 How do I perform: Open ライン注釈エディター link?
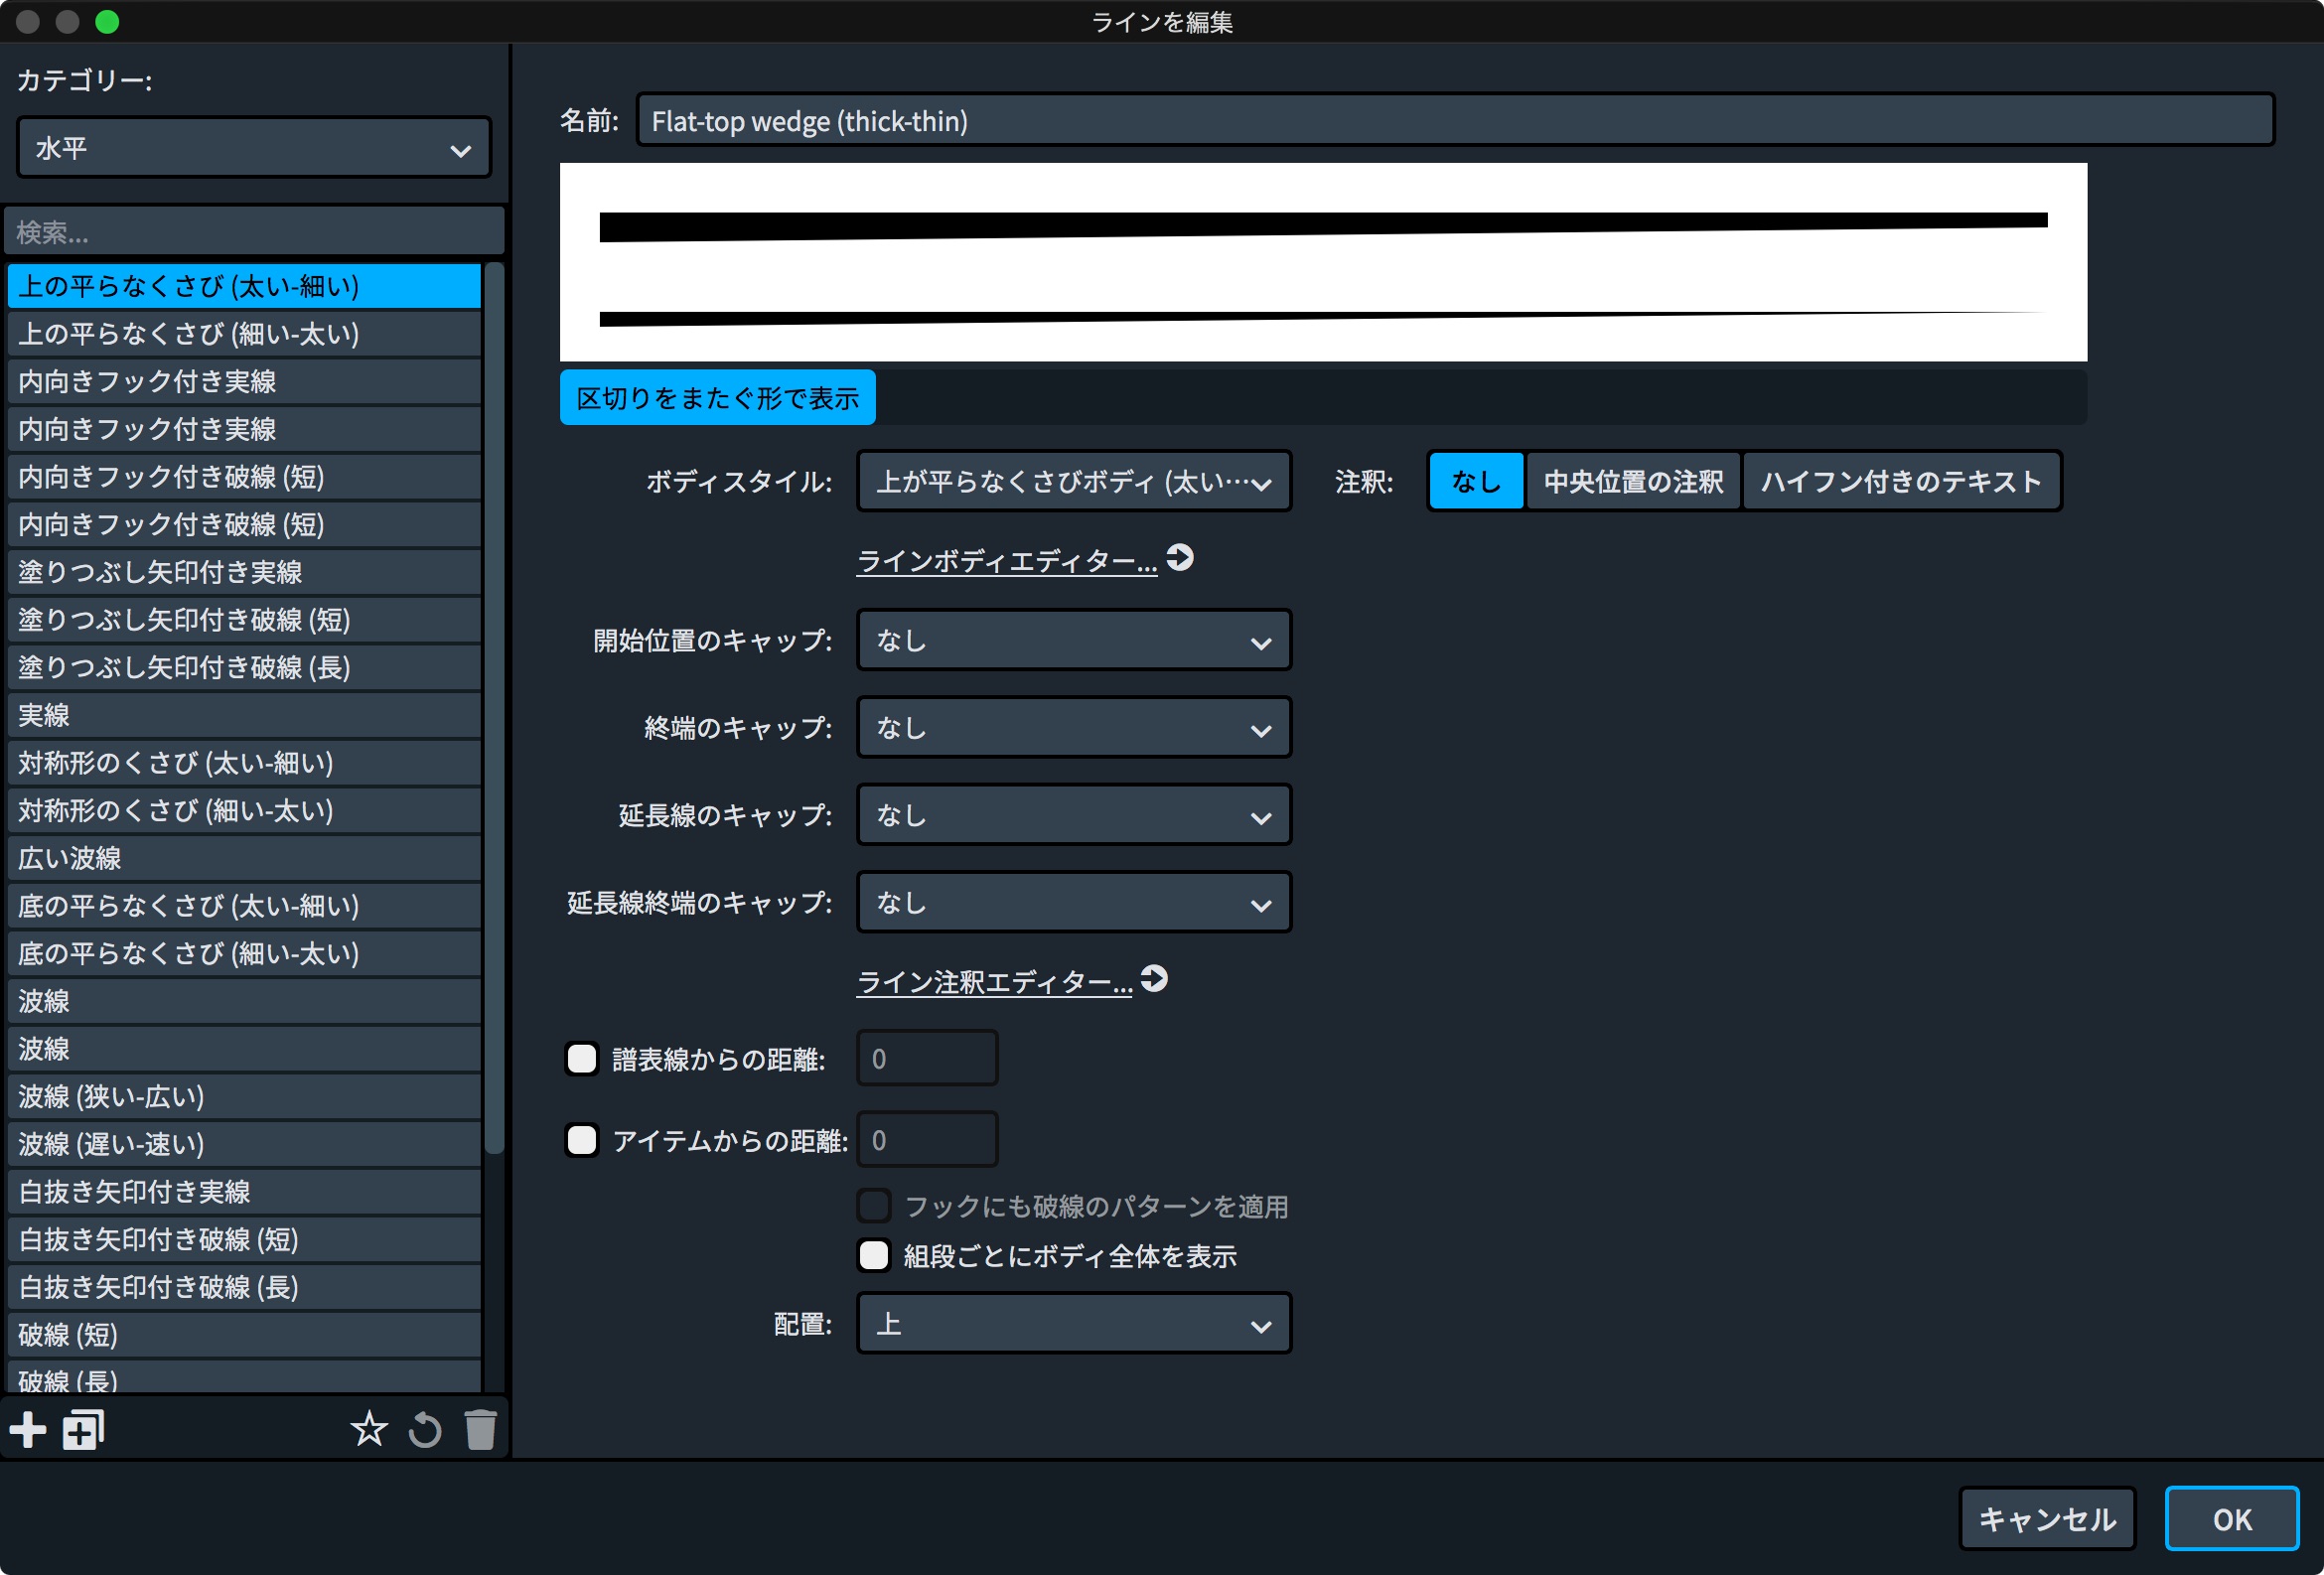[995, 982]
